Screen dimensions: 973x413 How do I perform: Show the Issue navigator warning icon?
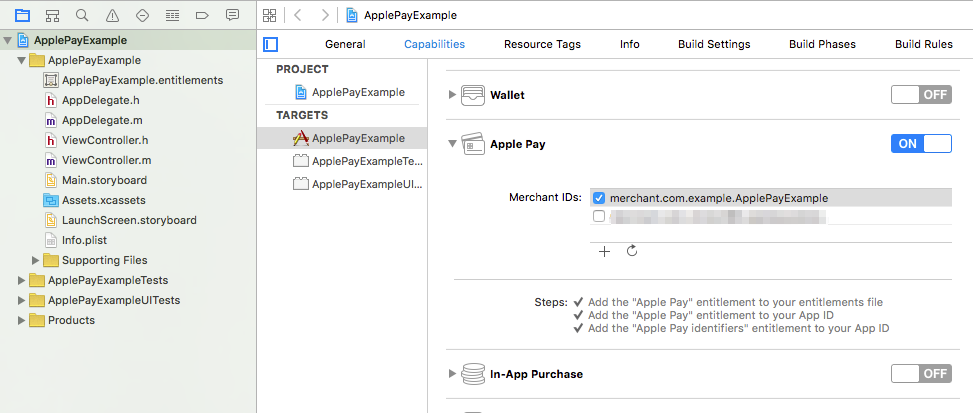click(x=112, y=15)
